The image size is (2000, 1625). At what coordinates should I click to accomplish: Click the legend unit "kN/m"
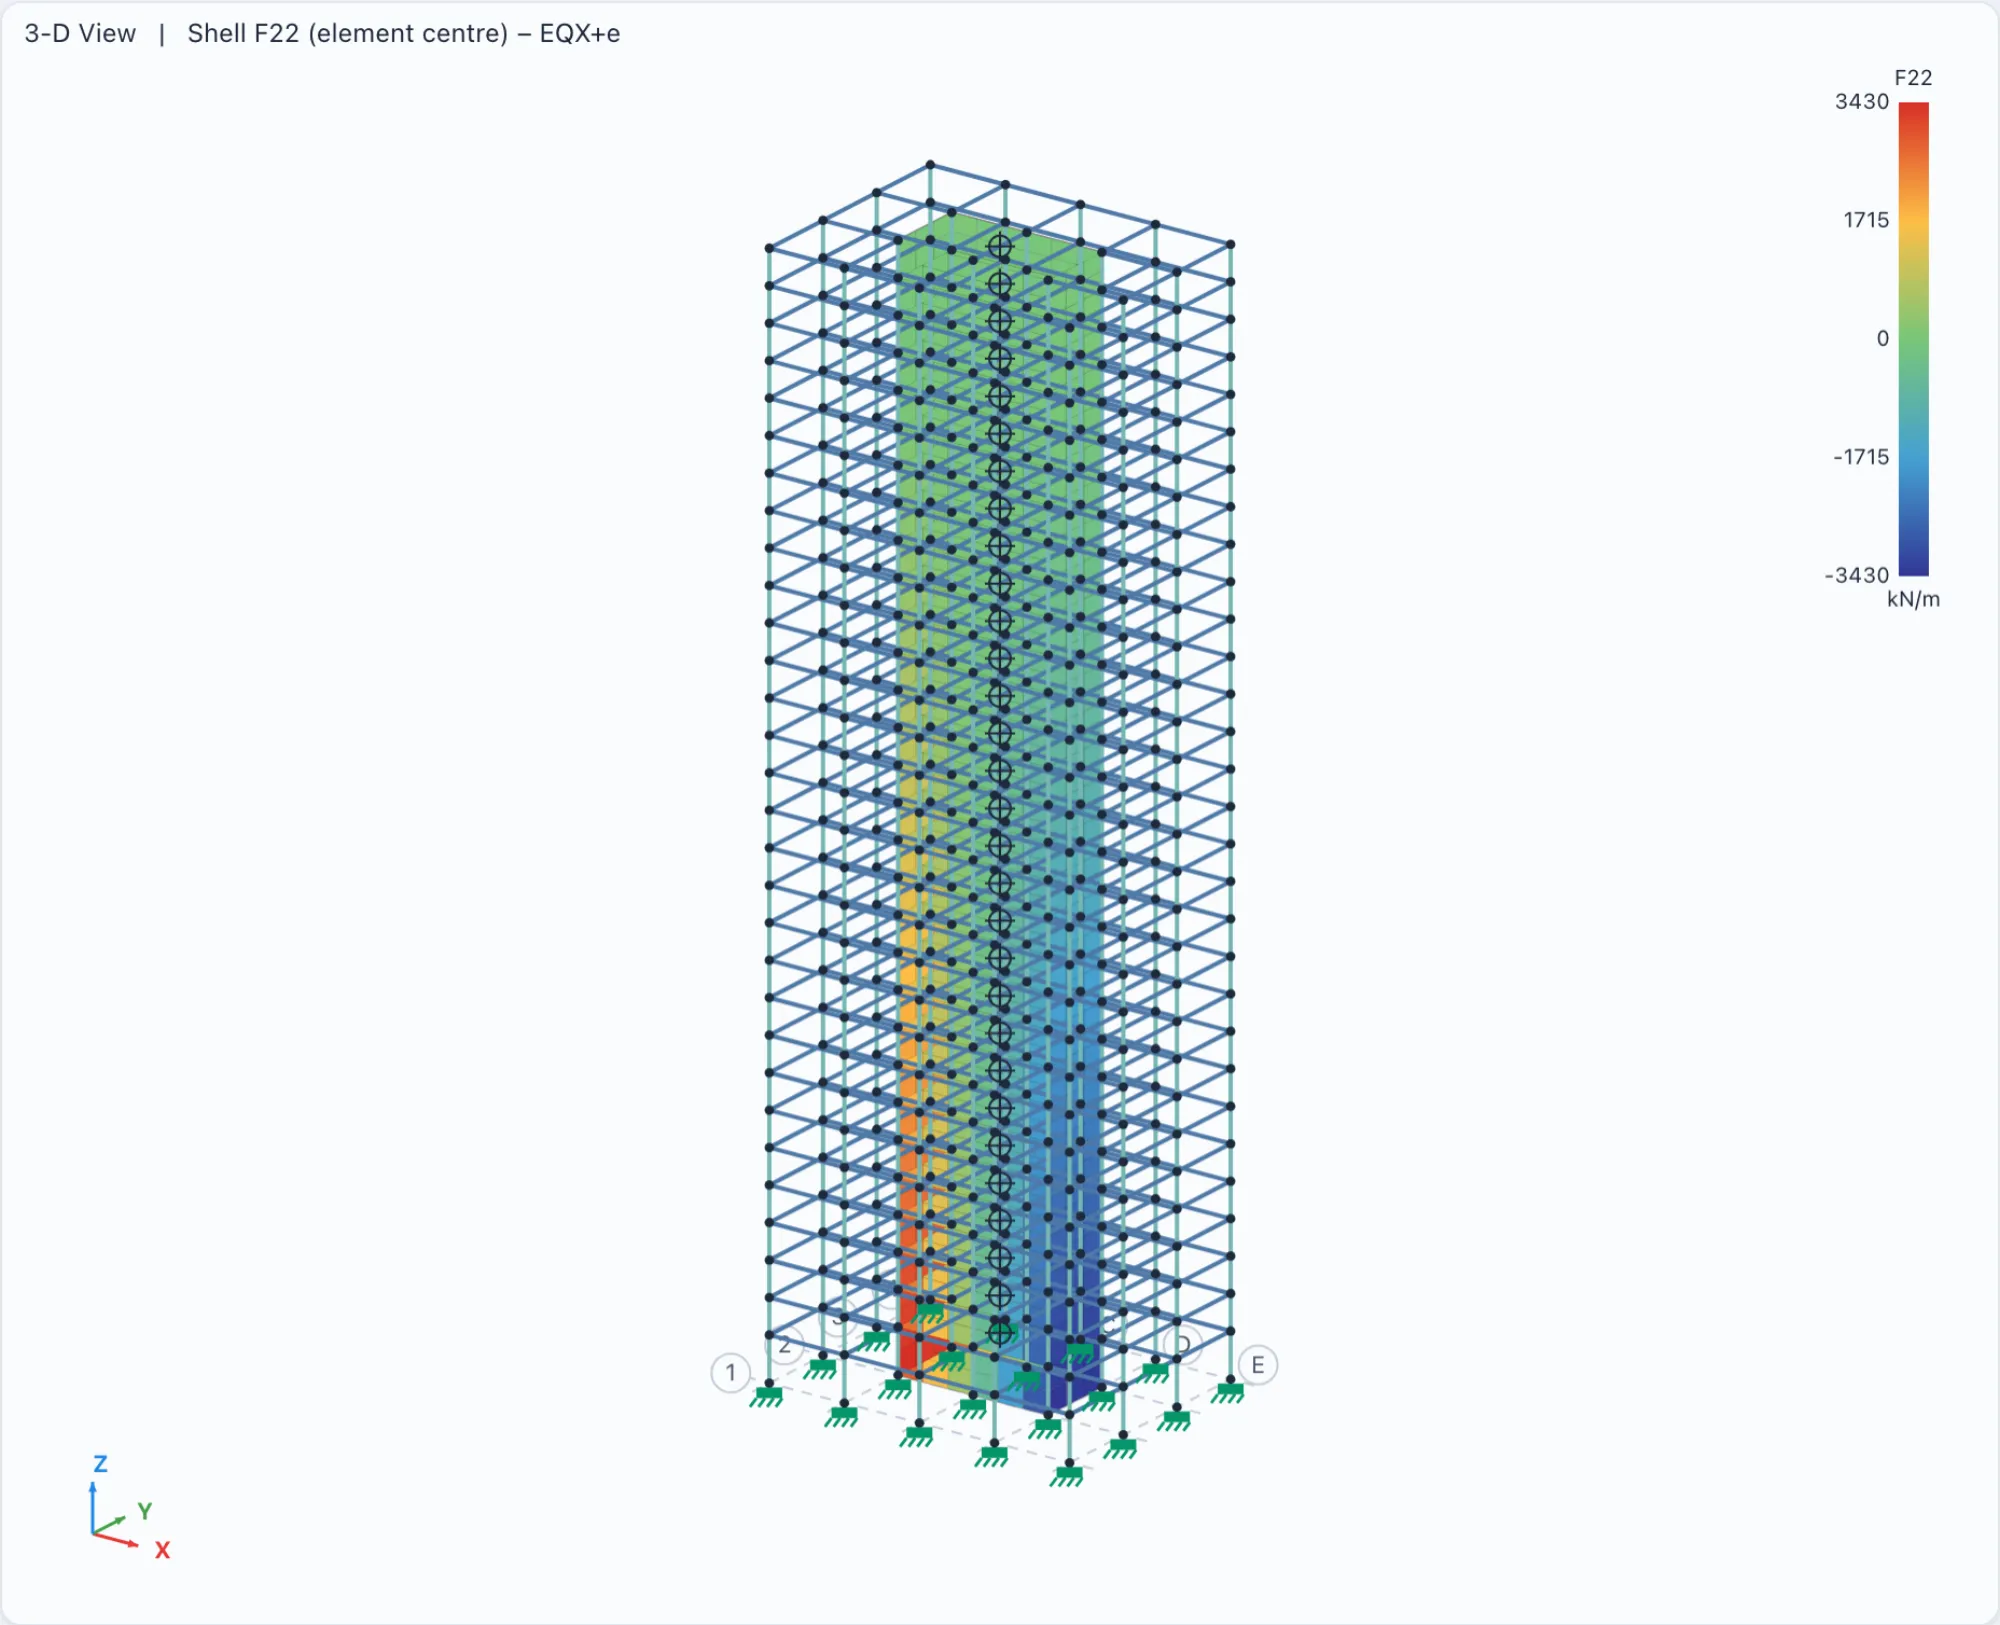pyautogui.click(x=1913, y=599)
